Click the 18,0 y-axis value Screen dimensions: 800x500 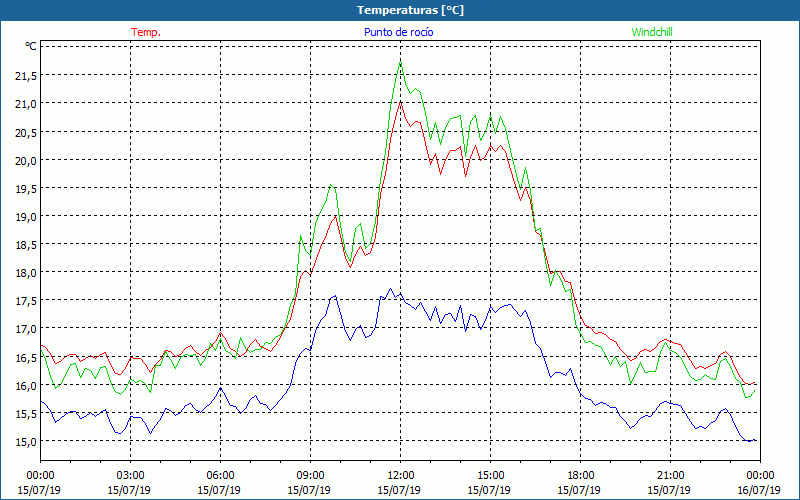click(x=26, y=273)
